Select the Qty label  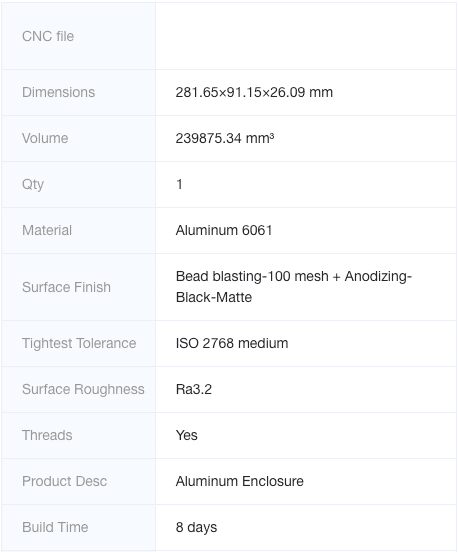coord(33,184)
